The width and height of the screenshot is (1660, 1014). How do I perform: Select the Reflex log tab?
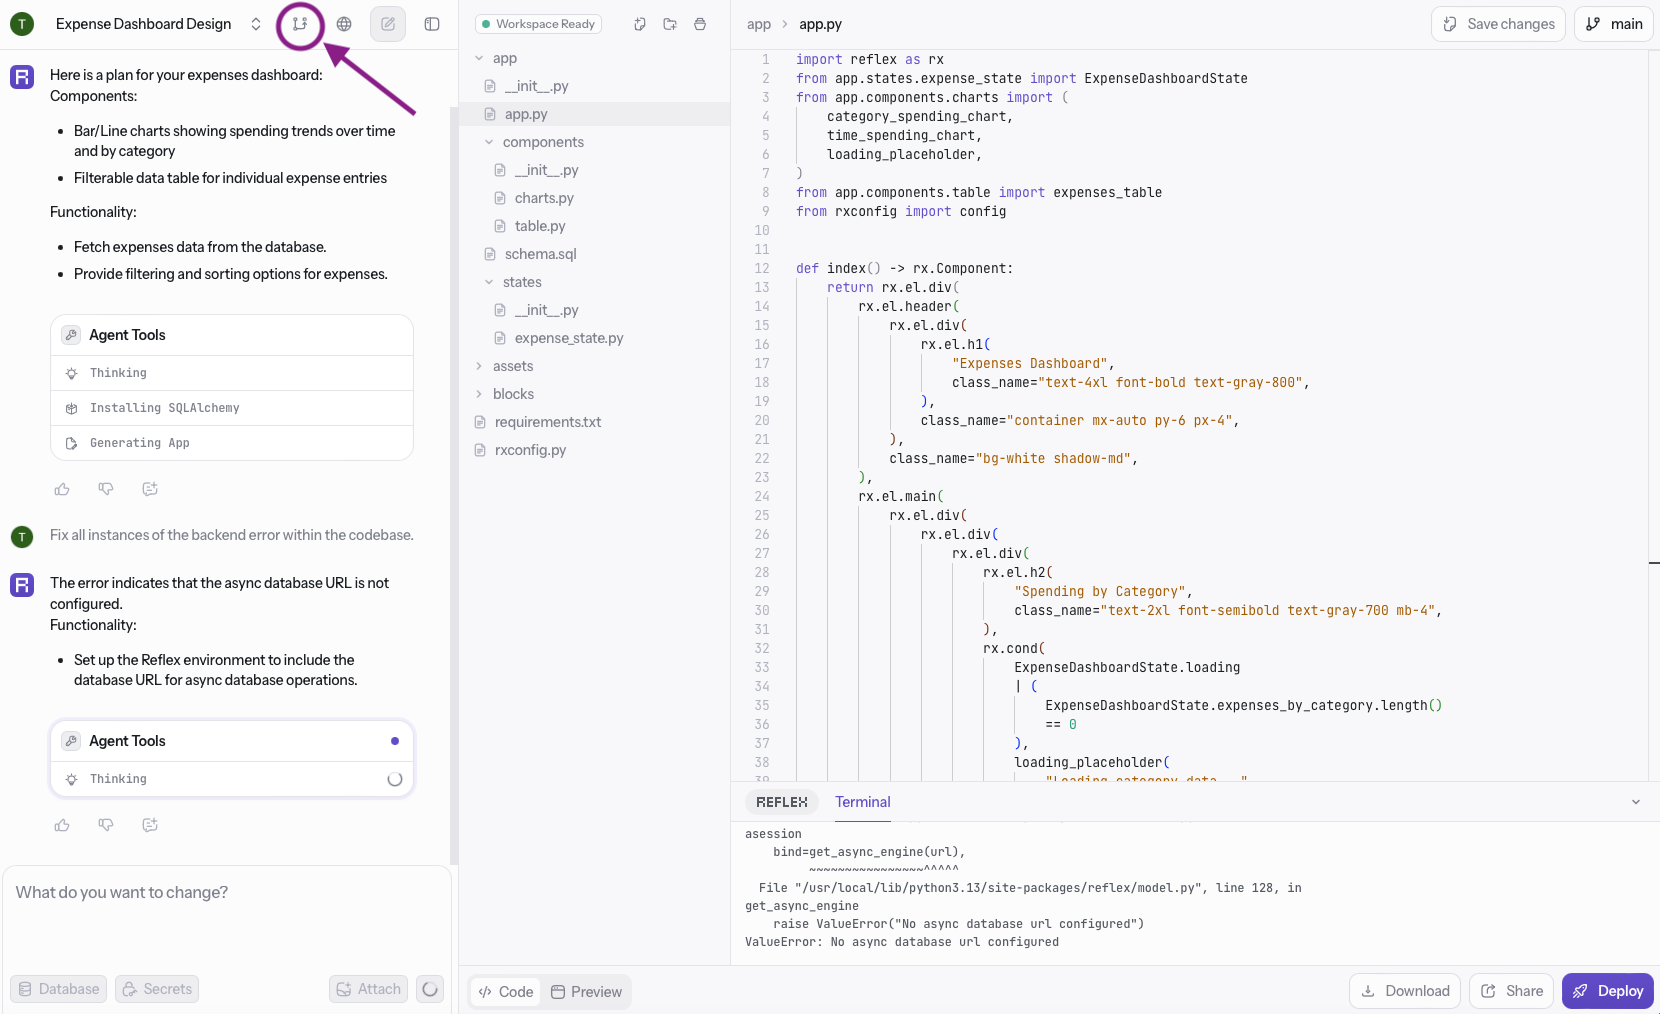coord(781,802)
